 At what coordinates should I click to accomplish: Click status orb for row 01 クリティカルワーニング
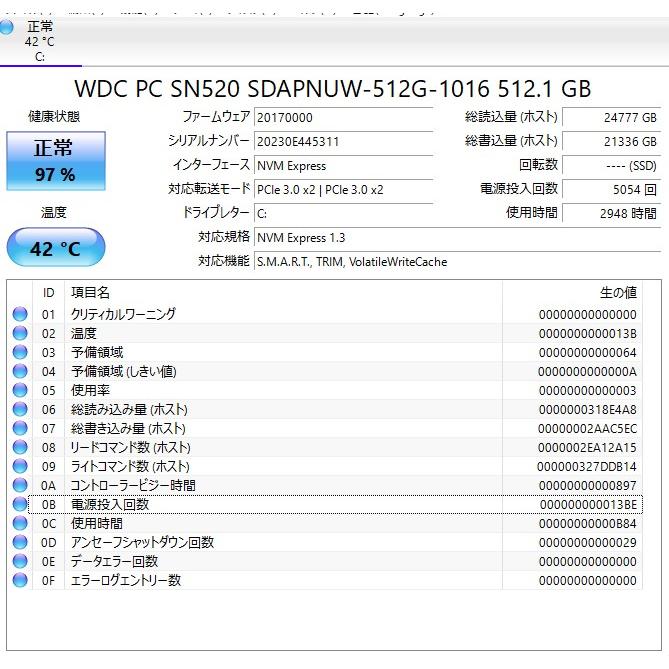click(x=20, y=314)
